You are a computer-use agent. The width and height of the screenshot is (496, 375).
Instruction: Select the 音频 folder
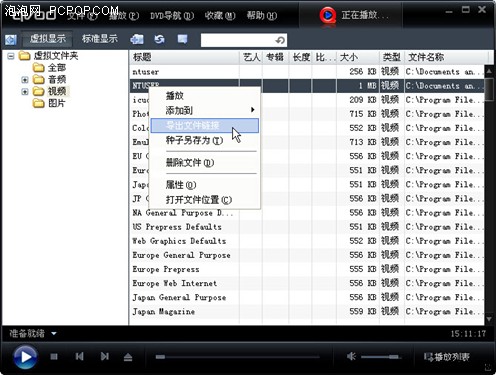click(50, 79)
